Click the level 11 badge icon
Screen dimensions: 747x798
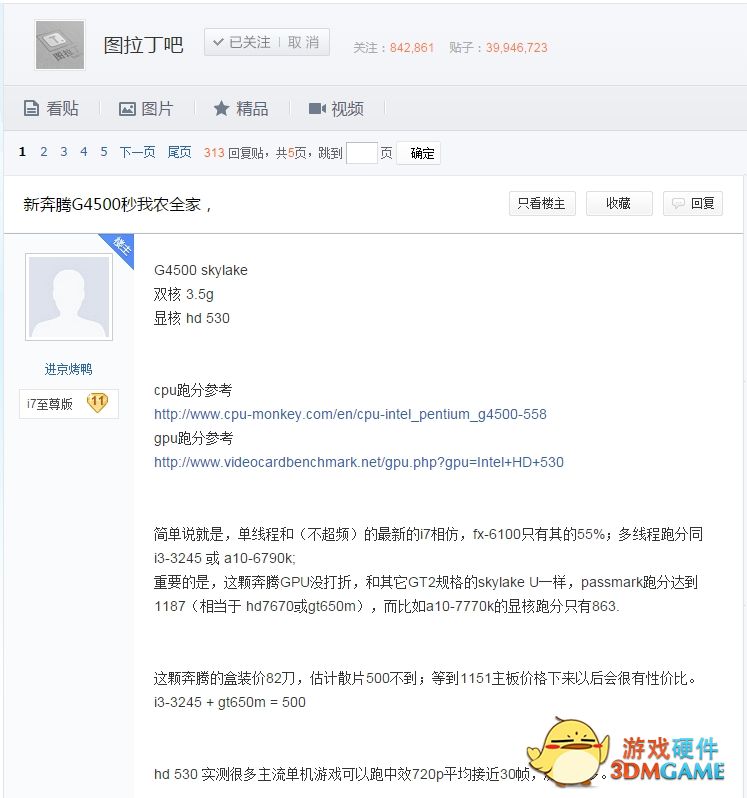(x=97, y=403)
